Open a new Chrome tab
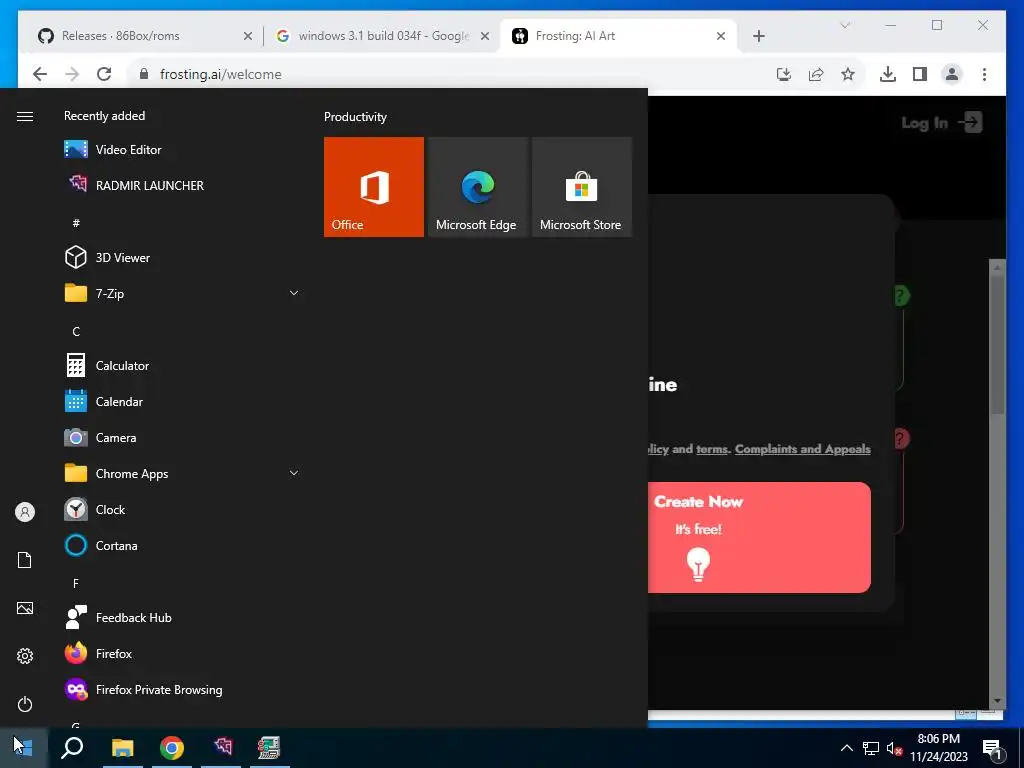The height and width of the screenshot is (768, 1024). [758, 37]
